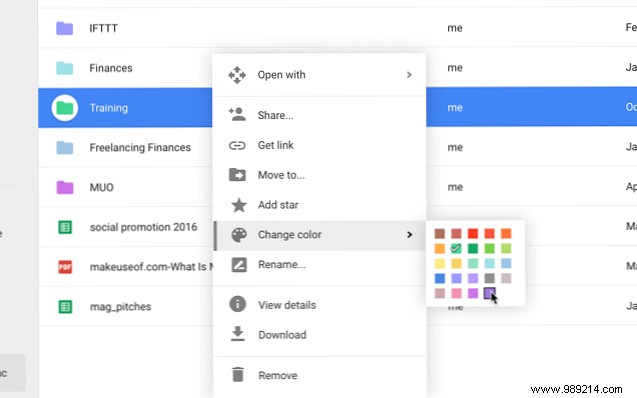Expand the Change color submenu arrow

(410, 235)
